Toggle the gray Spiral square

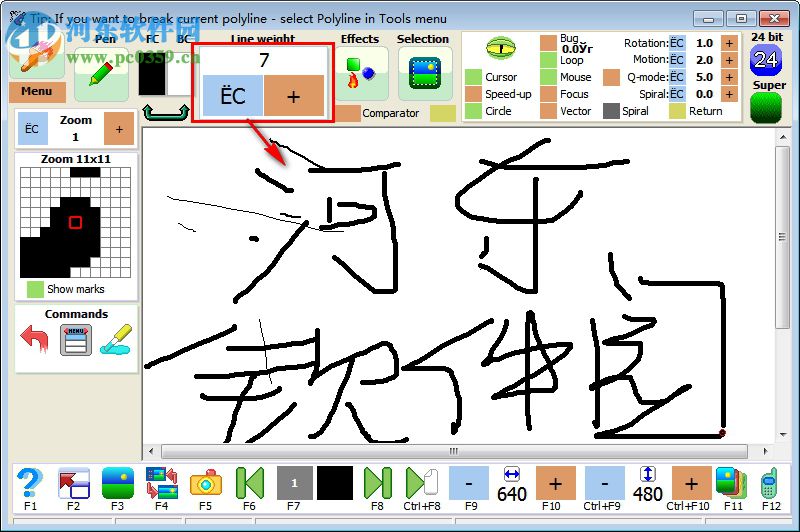pyautogui.click(x=611, y=111)
